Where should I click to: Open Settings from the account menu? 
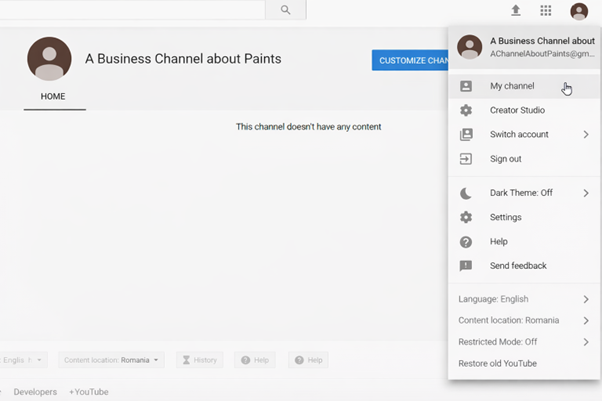505,217
